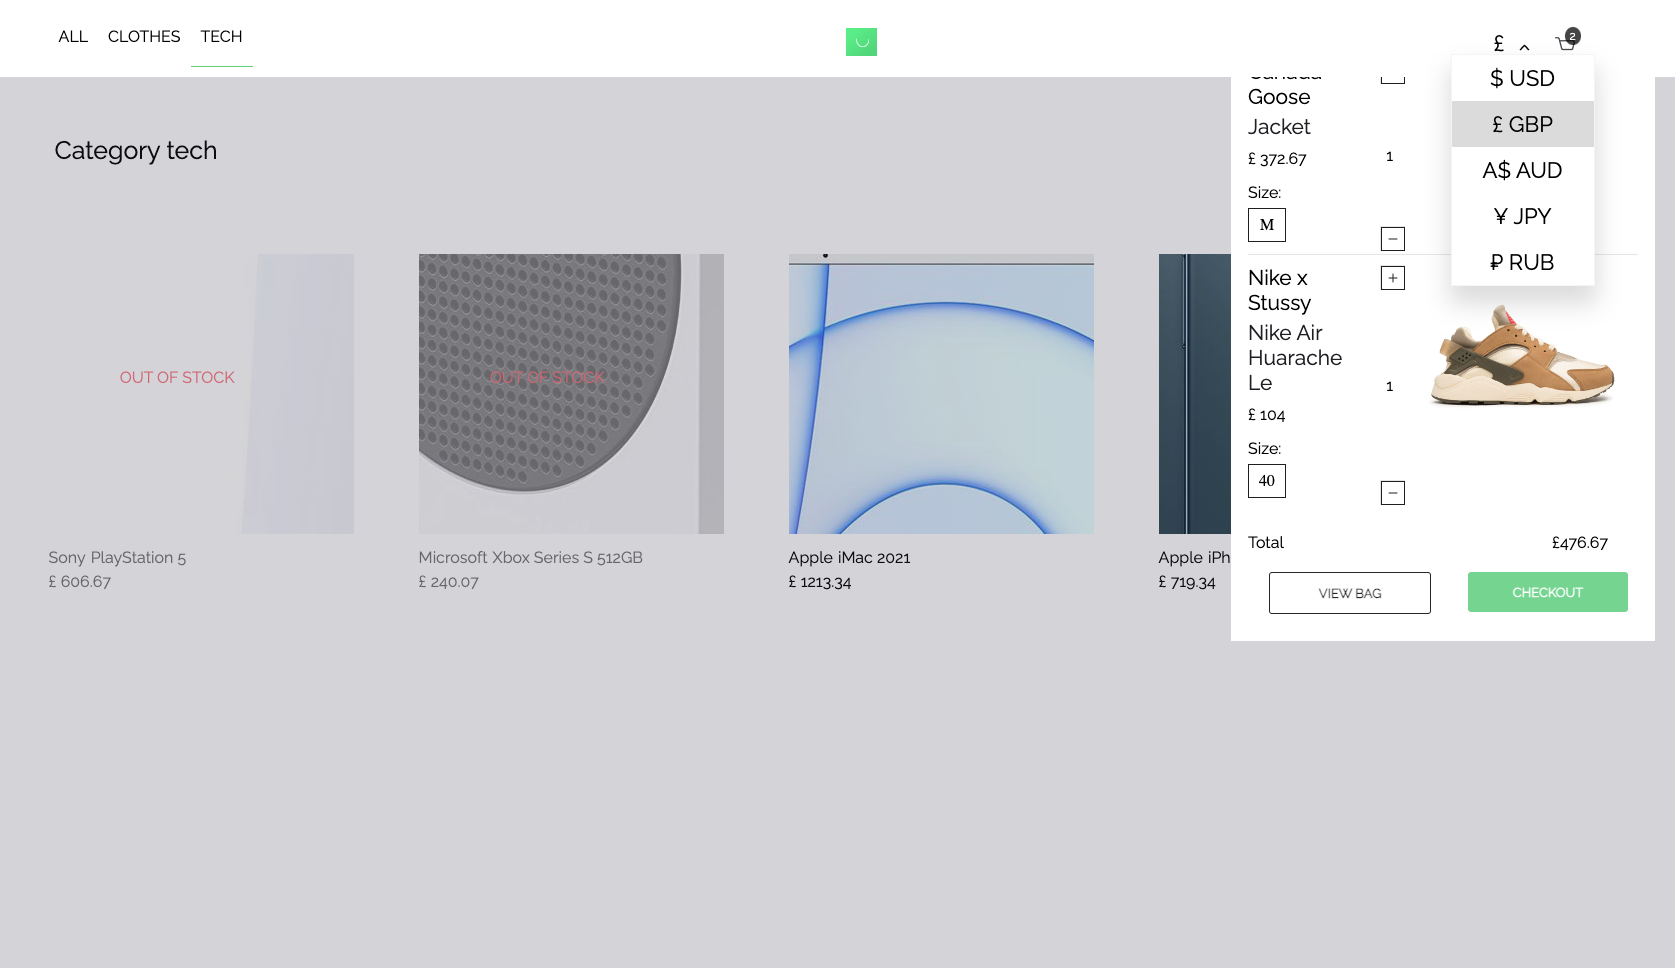
Task: Open the Apple iMac 2021 product image
Action: 941,394
